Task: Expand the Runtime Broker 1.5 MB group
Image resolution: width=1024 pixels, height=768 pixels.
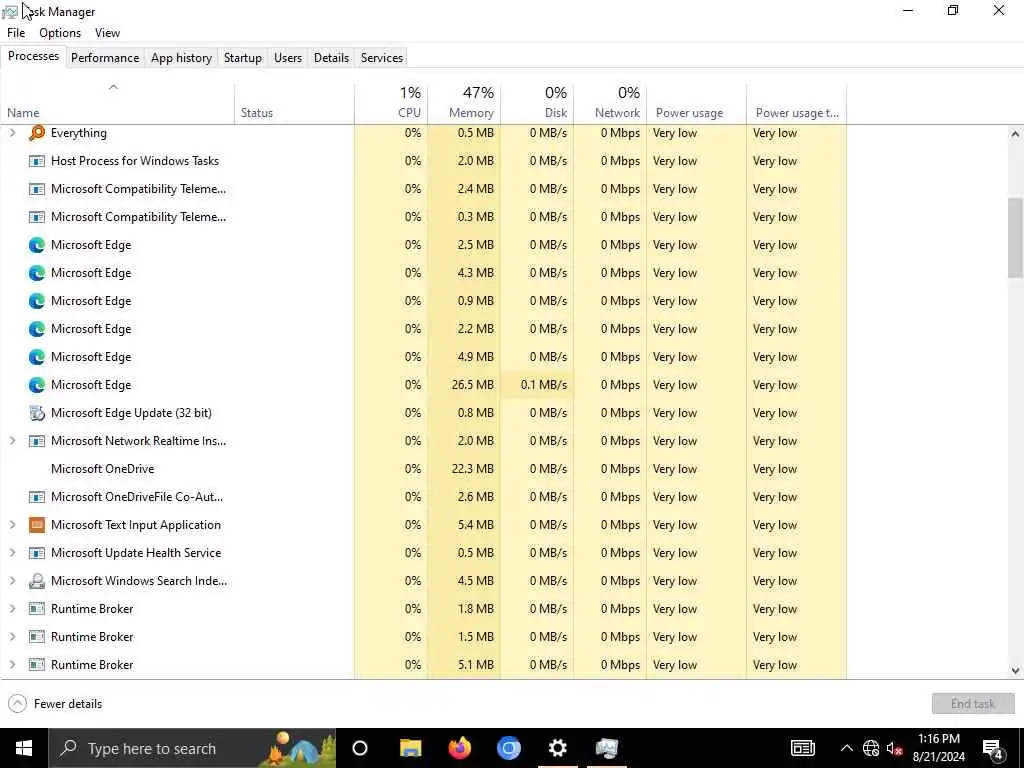Action: [x=12, y=637]
